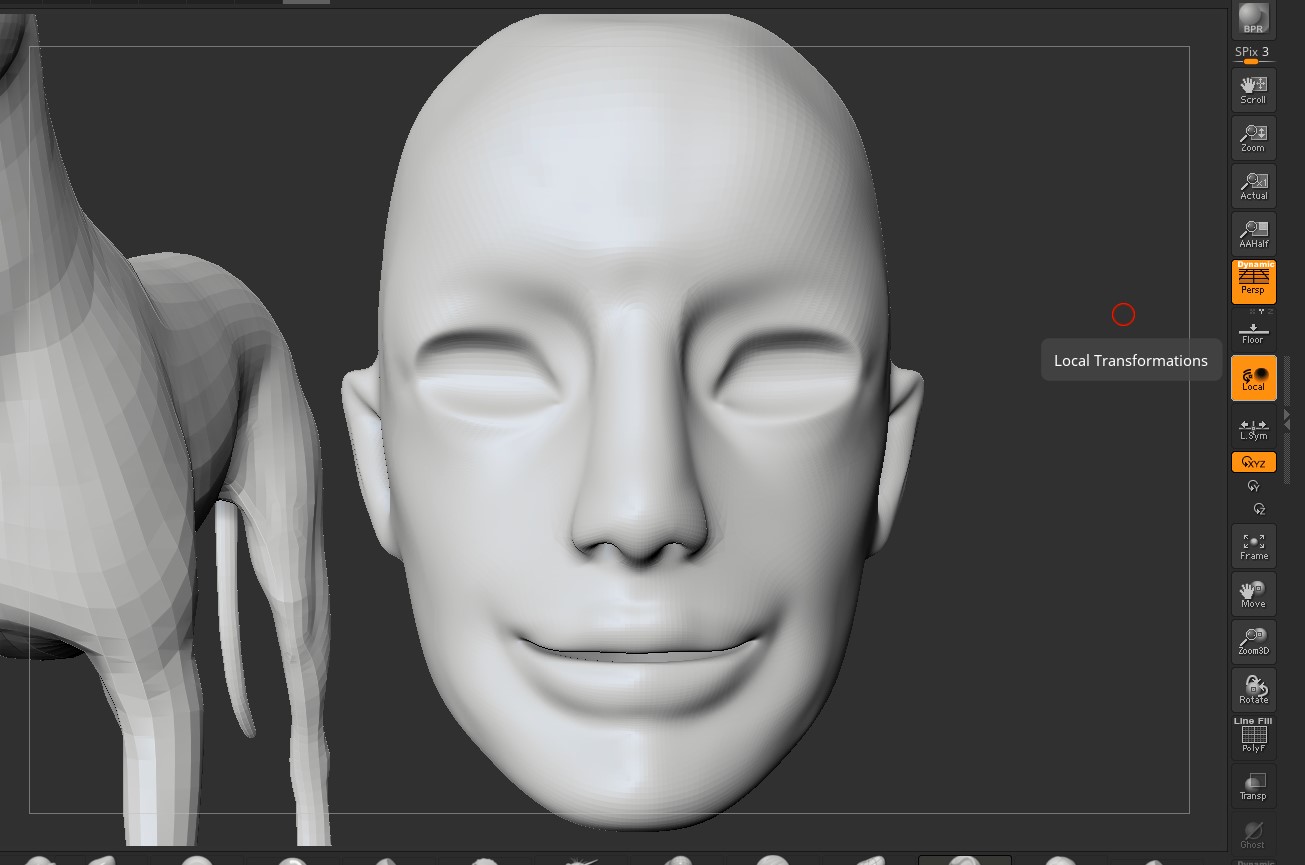This screenshot has height=865, width=1305.
Task: Toggle Transp transparency mode
Action: point(1253,786)
